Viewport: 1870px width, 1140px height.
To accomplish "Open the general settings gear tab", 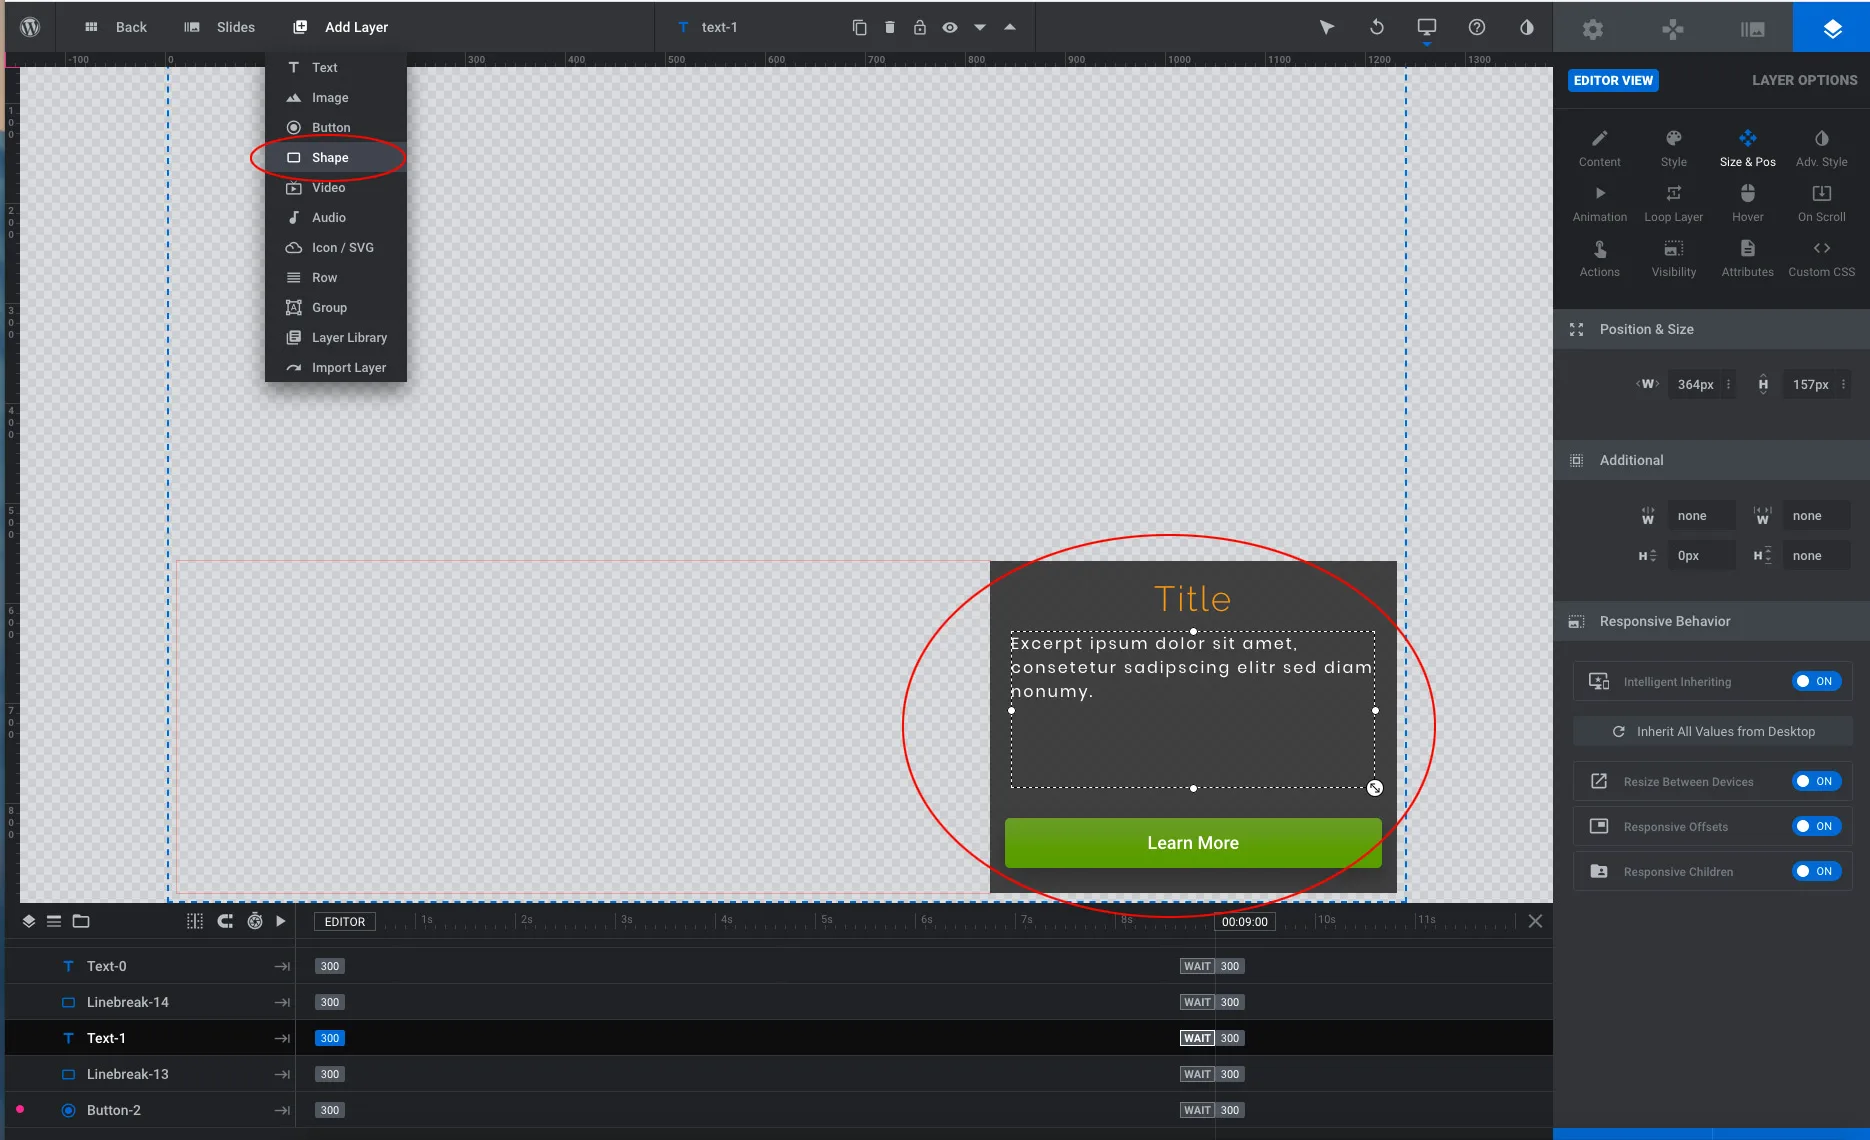I will pos(1593,28).
